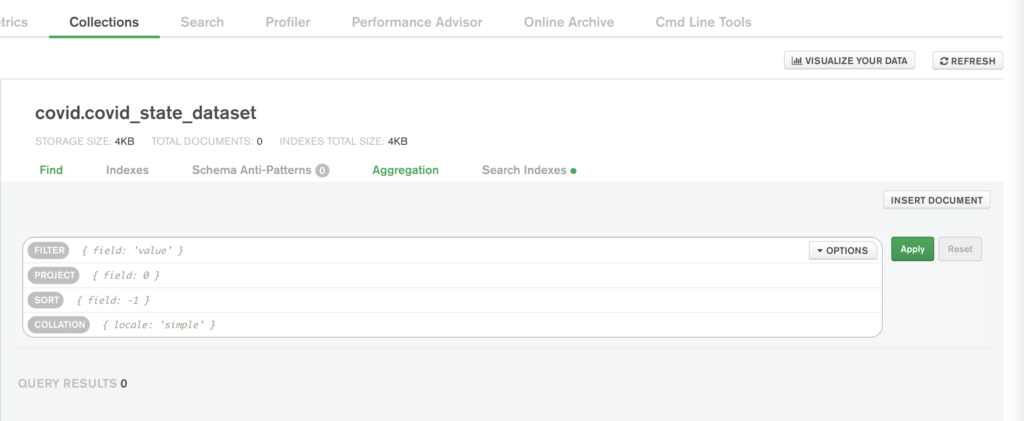1024x421 pixels.
Task: Switch to the Indexes sub-tab
Action: pos(127,170)
